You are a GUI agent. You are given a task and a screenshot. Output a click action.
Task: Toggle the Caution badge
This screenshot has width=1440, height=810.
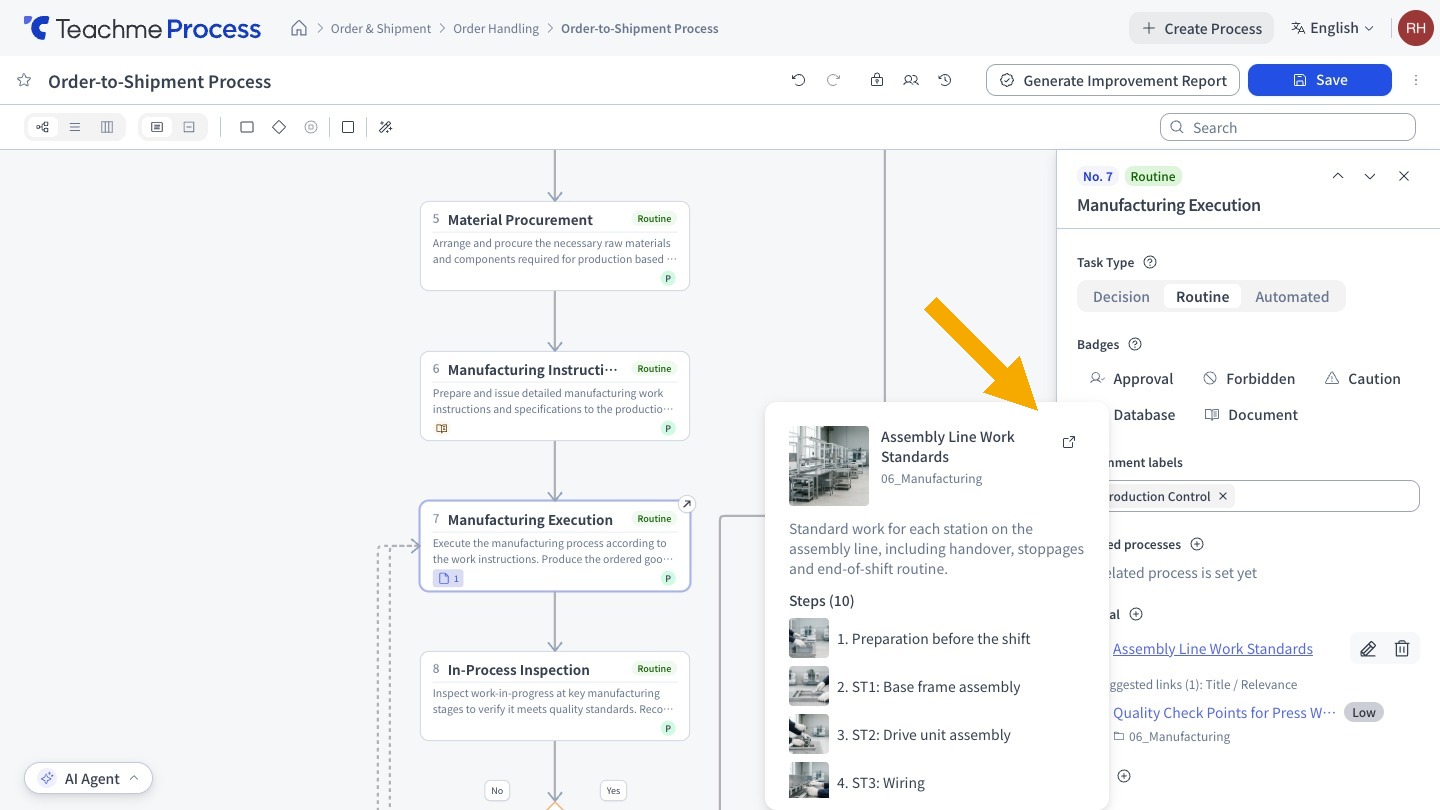(1362, 379)
